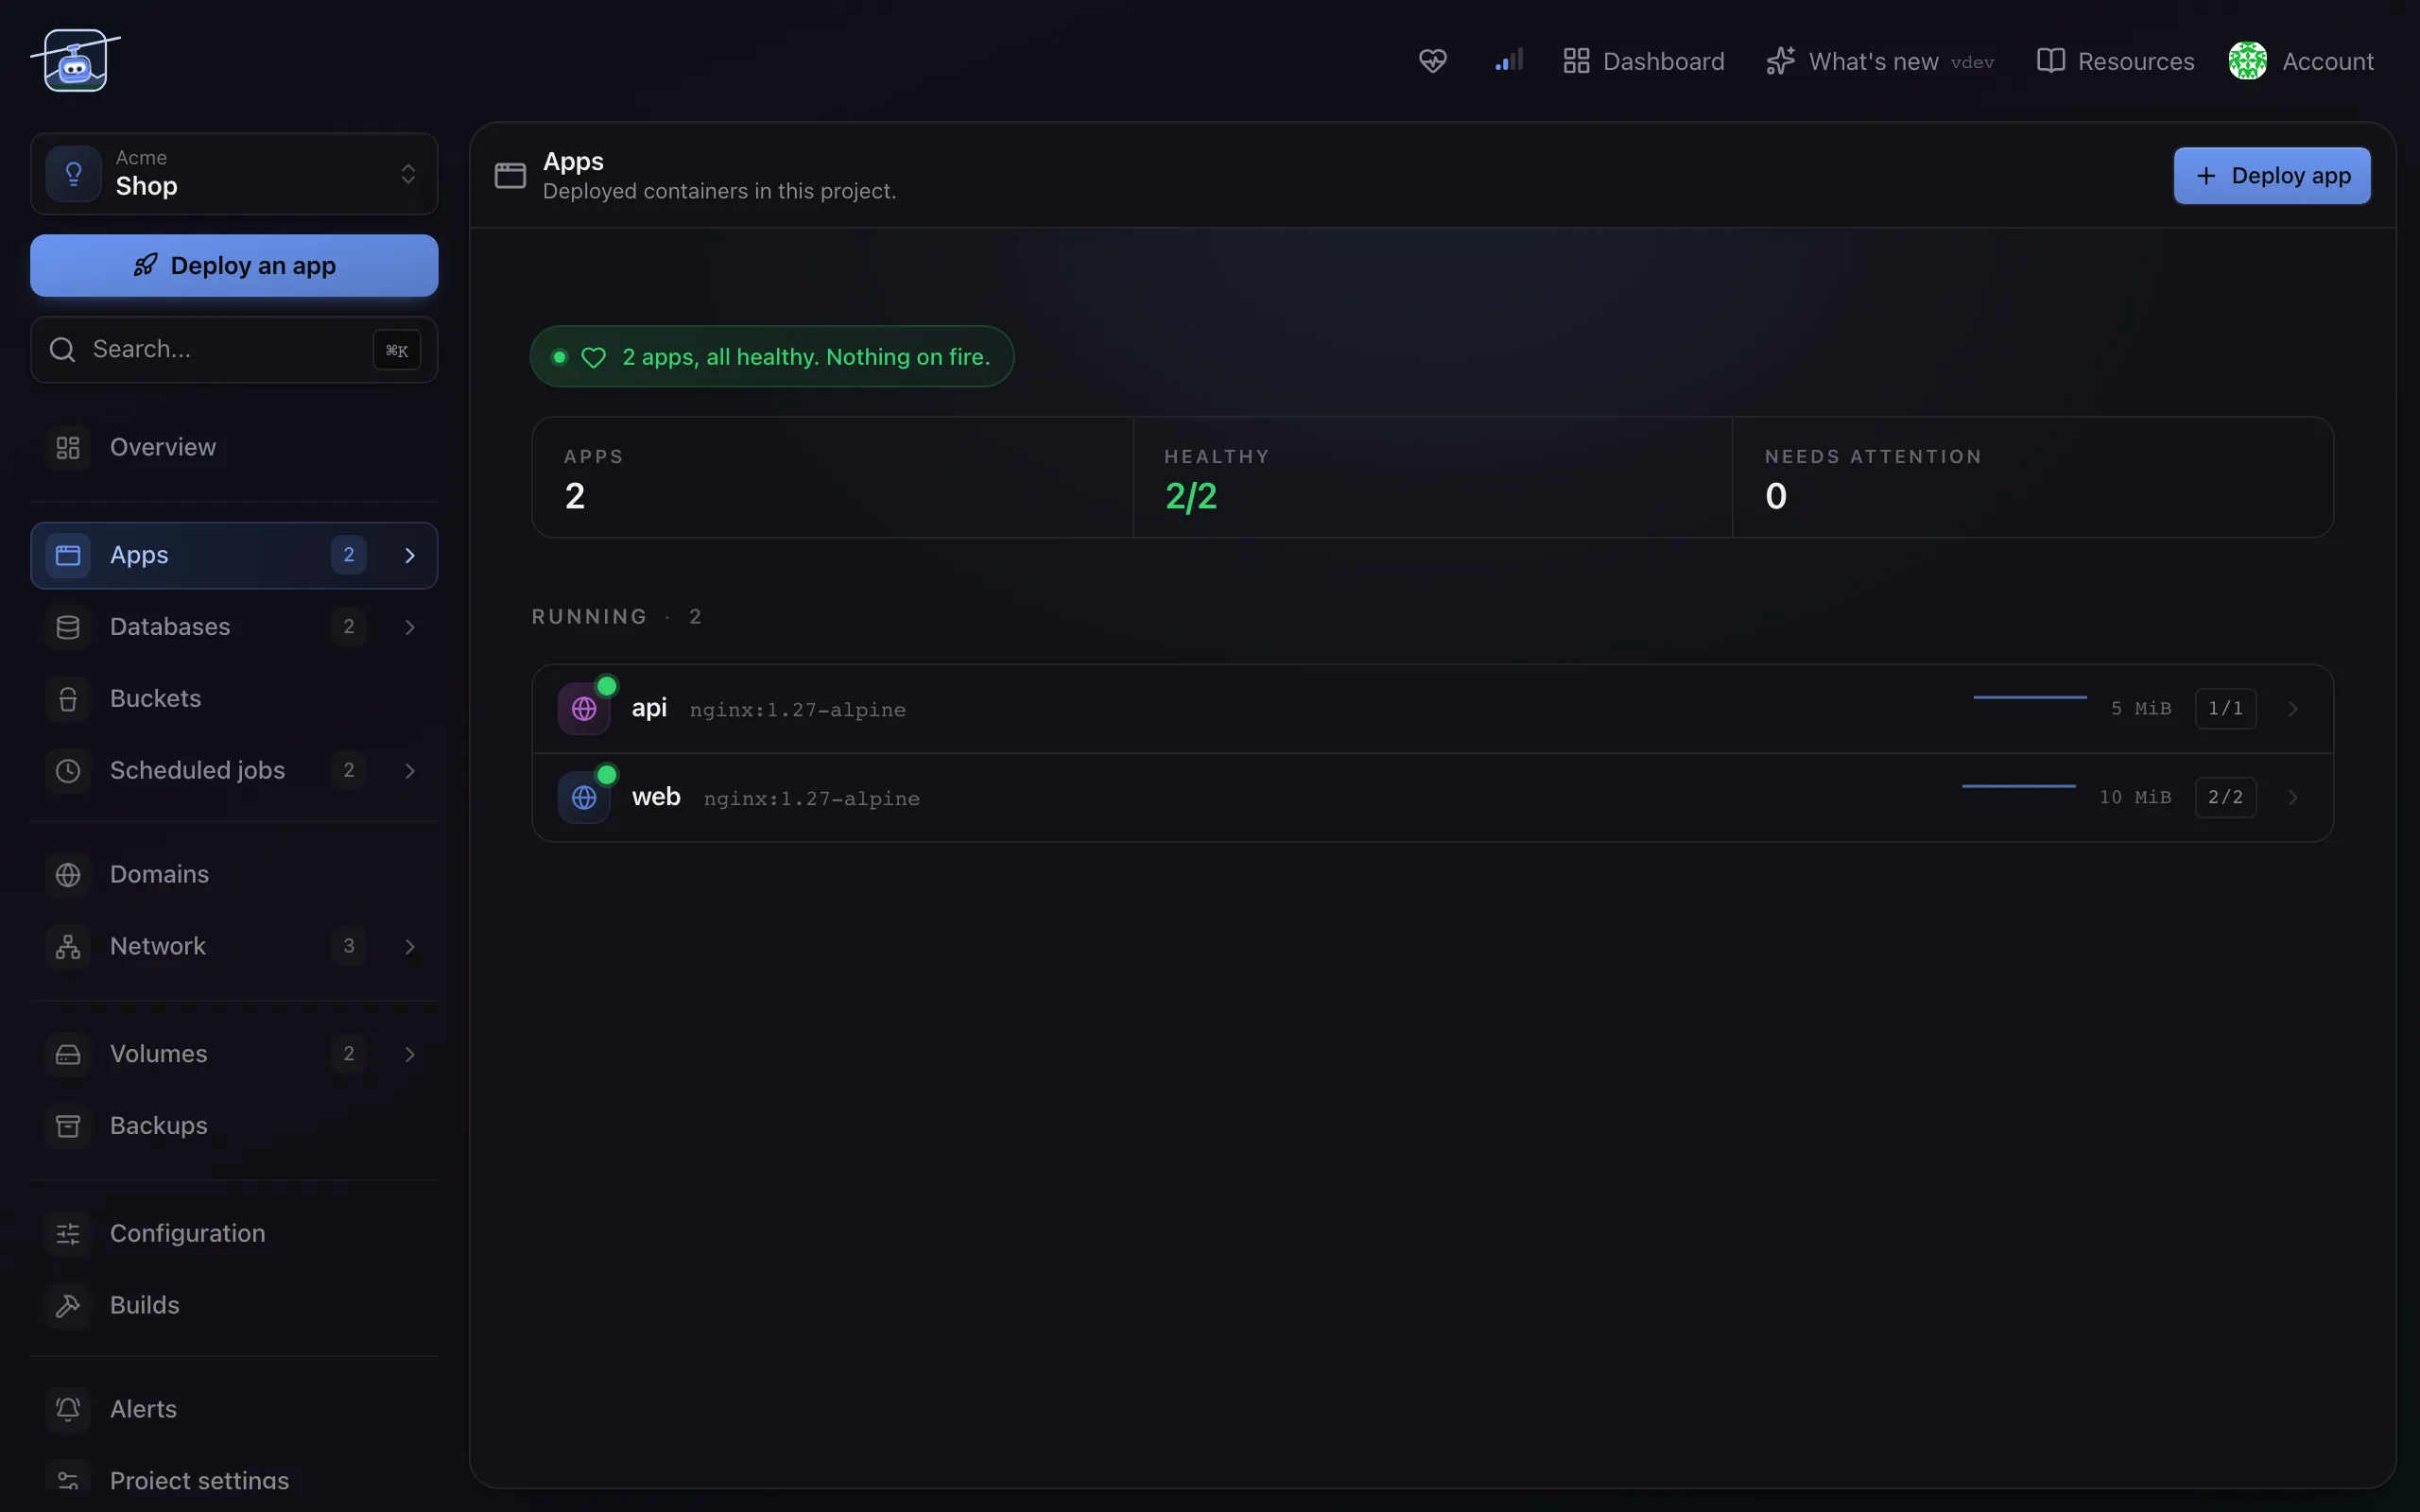Click the Deploy app button in header

tap(2271, 176)
